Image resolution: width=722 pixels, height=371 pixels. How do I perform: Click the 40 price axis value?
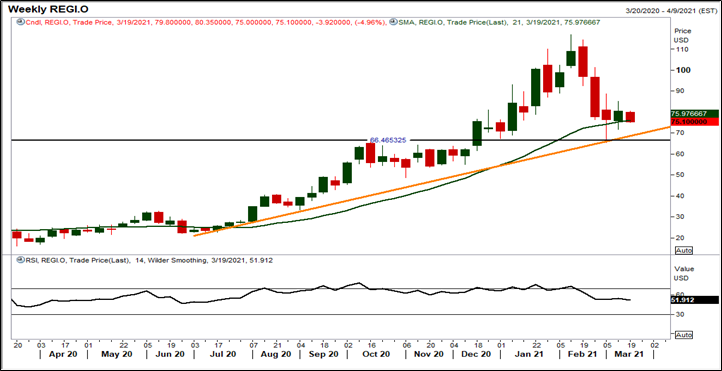[679, 196]
